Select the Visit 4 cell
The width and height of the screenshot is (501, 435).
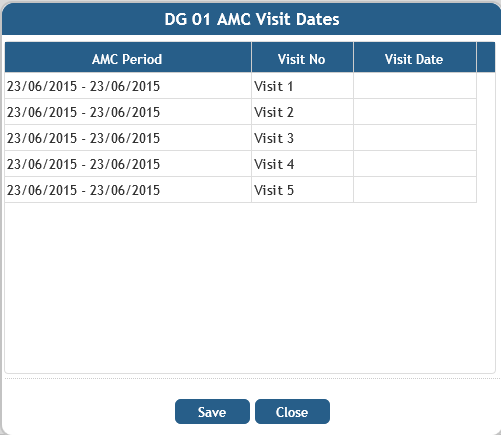point(302,164)
